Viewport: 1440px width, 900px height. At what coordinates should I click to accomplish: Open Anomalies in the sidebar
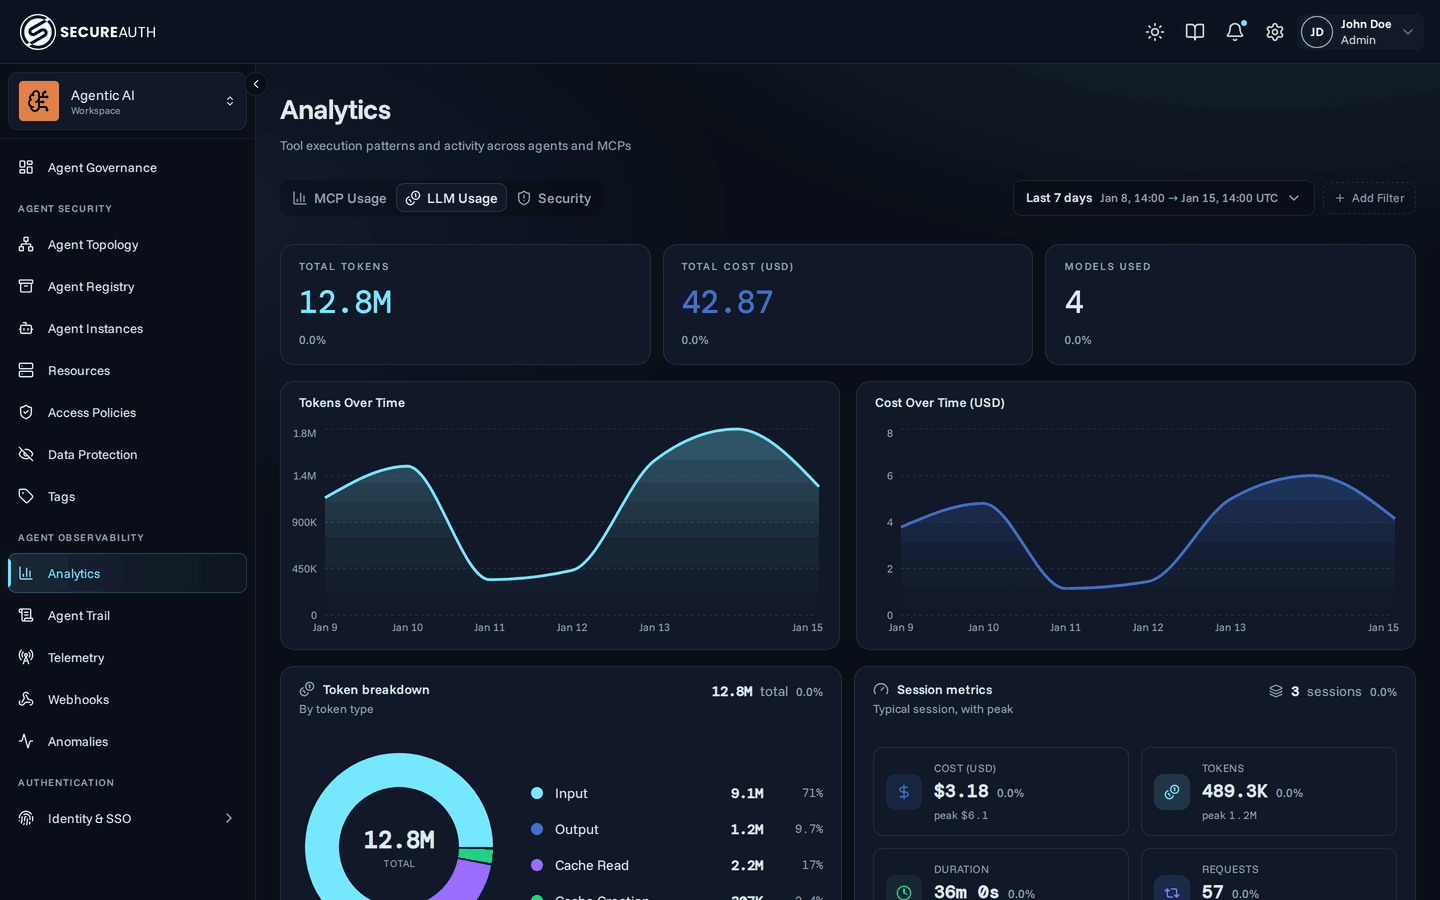pyautogui.click(x=127, y=741)
